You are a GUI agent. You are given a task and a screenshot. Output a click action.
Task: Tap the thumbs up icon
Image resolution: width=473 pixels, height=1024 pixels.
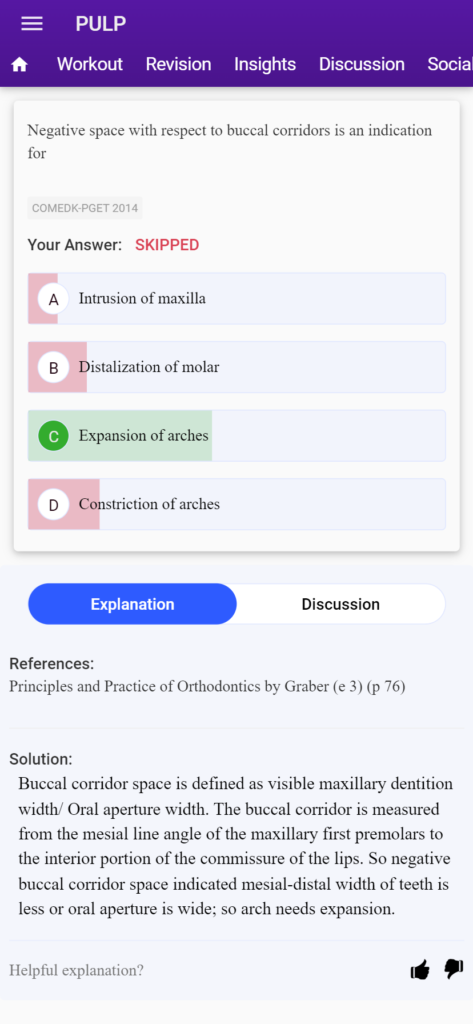click(420, 970)
